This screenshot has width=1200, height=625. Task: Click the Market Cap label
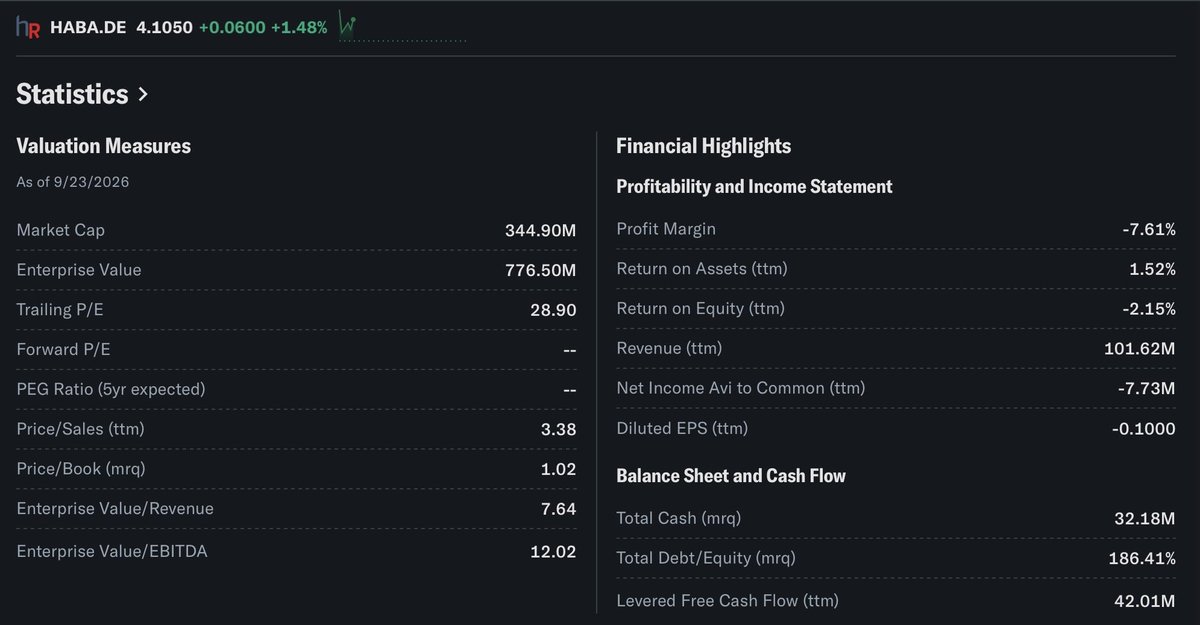tap(60, 230)
